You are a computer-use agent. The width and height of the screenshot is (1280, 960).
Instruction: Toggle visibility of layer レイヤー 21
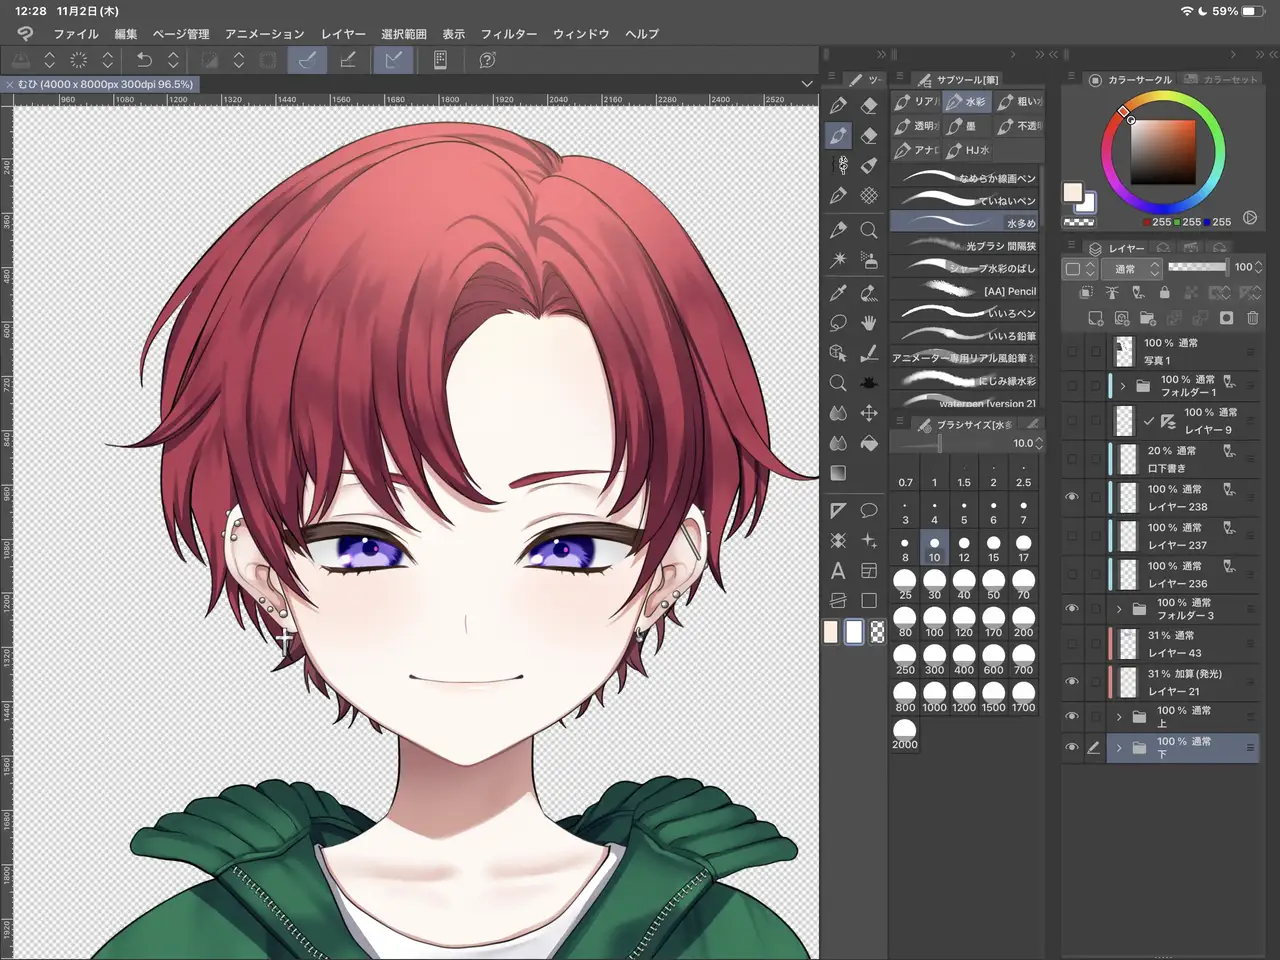1072,682
